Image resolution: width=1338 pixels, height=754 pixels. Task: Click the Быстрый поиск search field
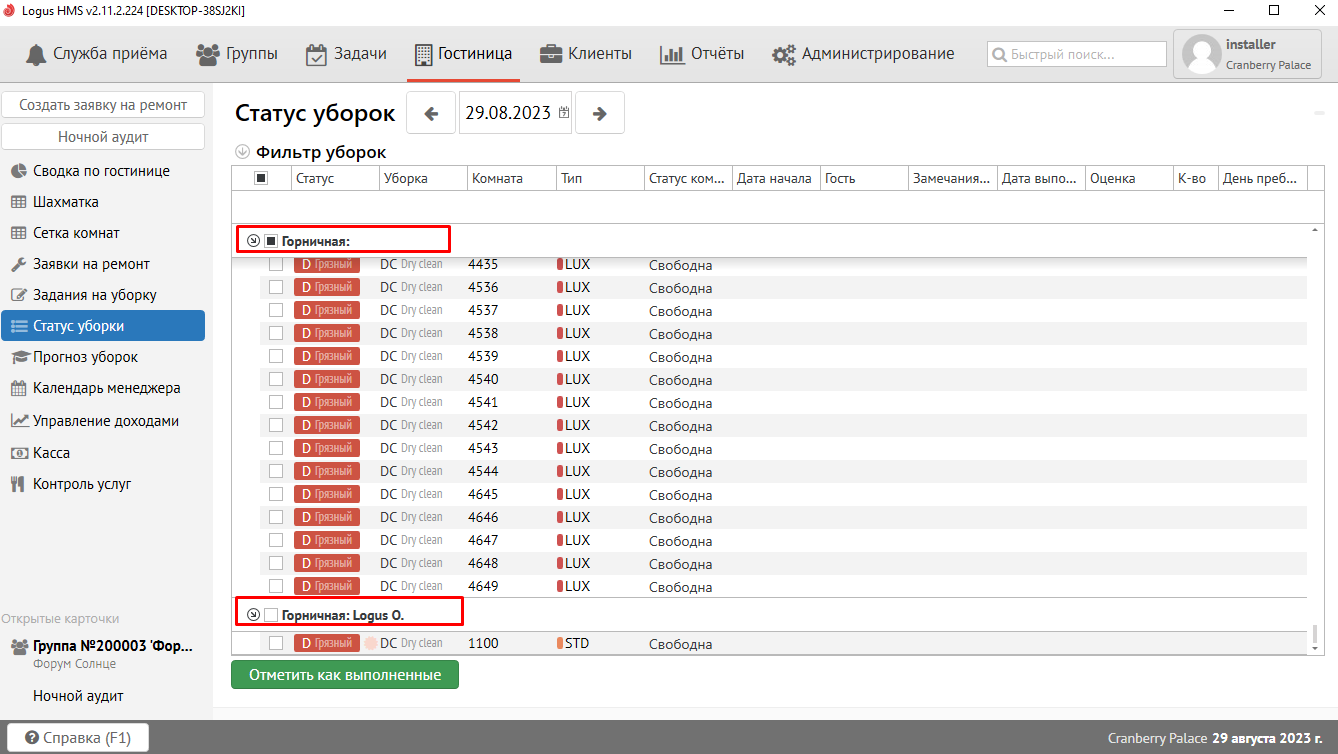click(1077, 55)
